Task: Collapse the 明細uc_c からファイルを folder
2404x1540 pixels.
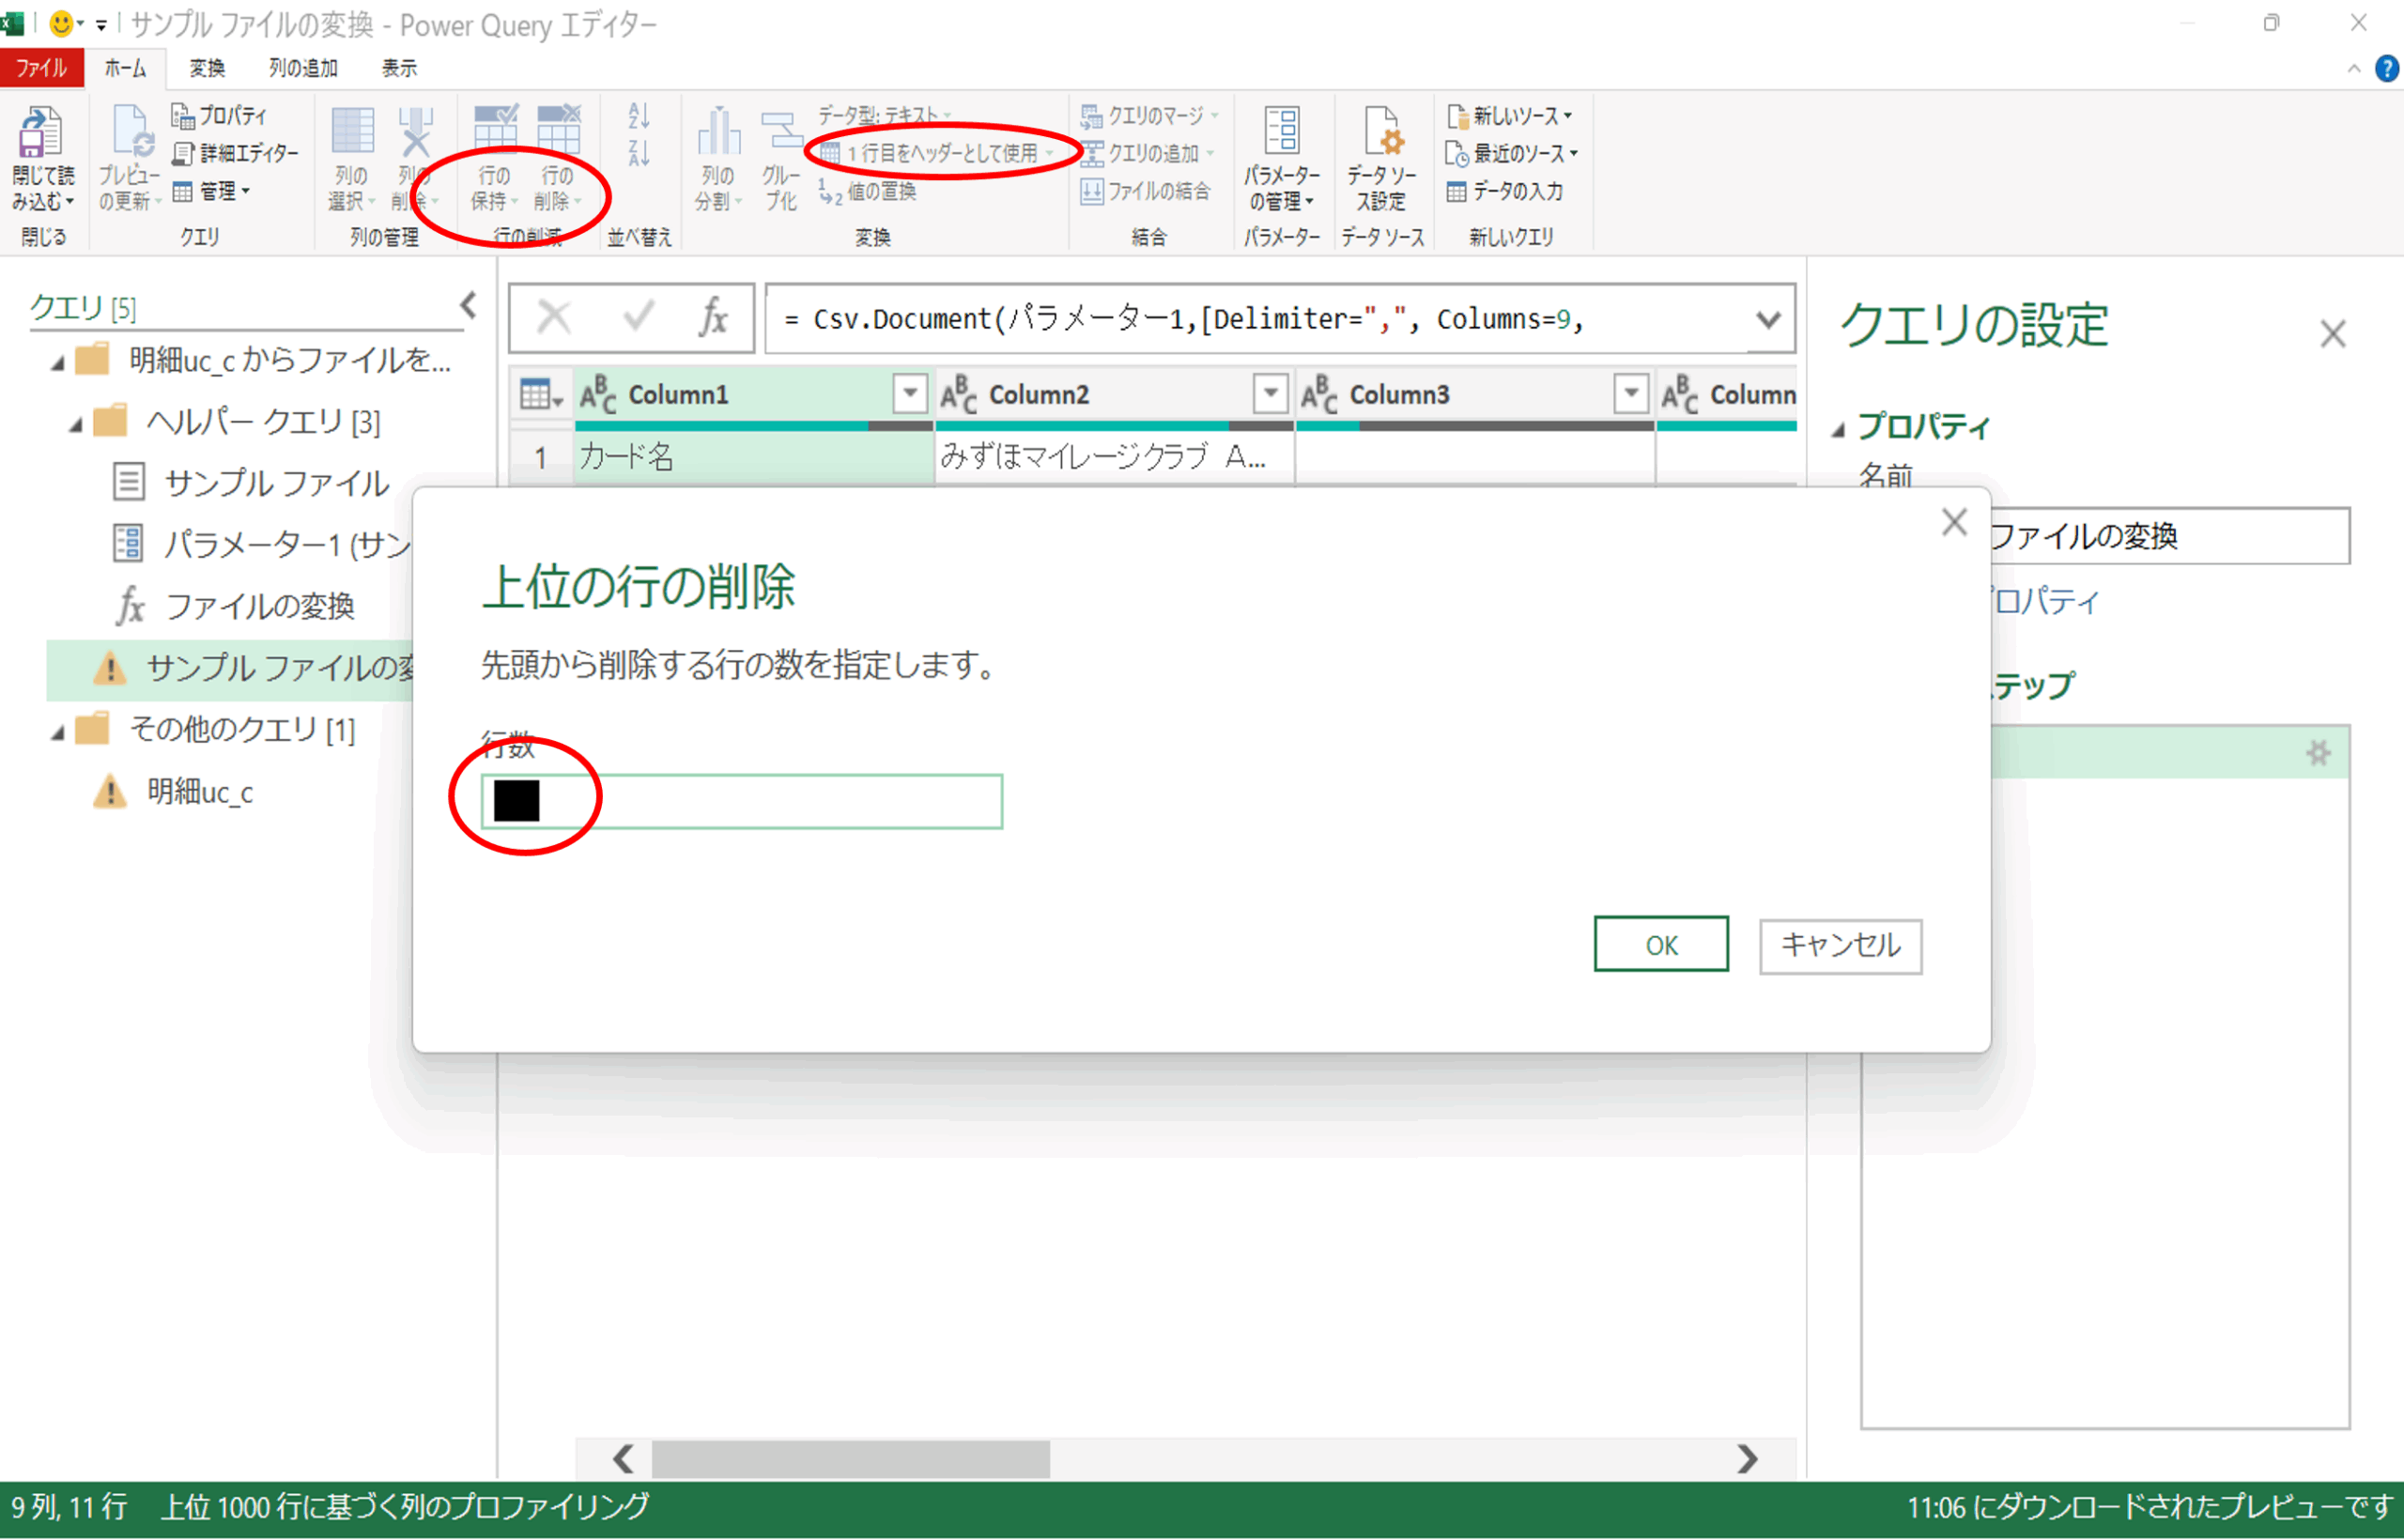Action: pyautogui.click(x=57, y=364)
